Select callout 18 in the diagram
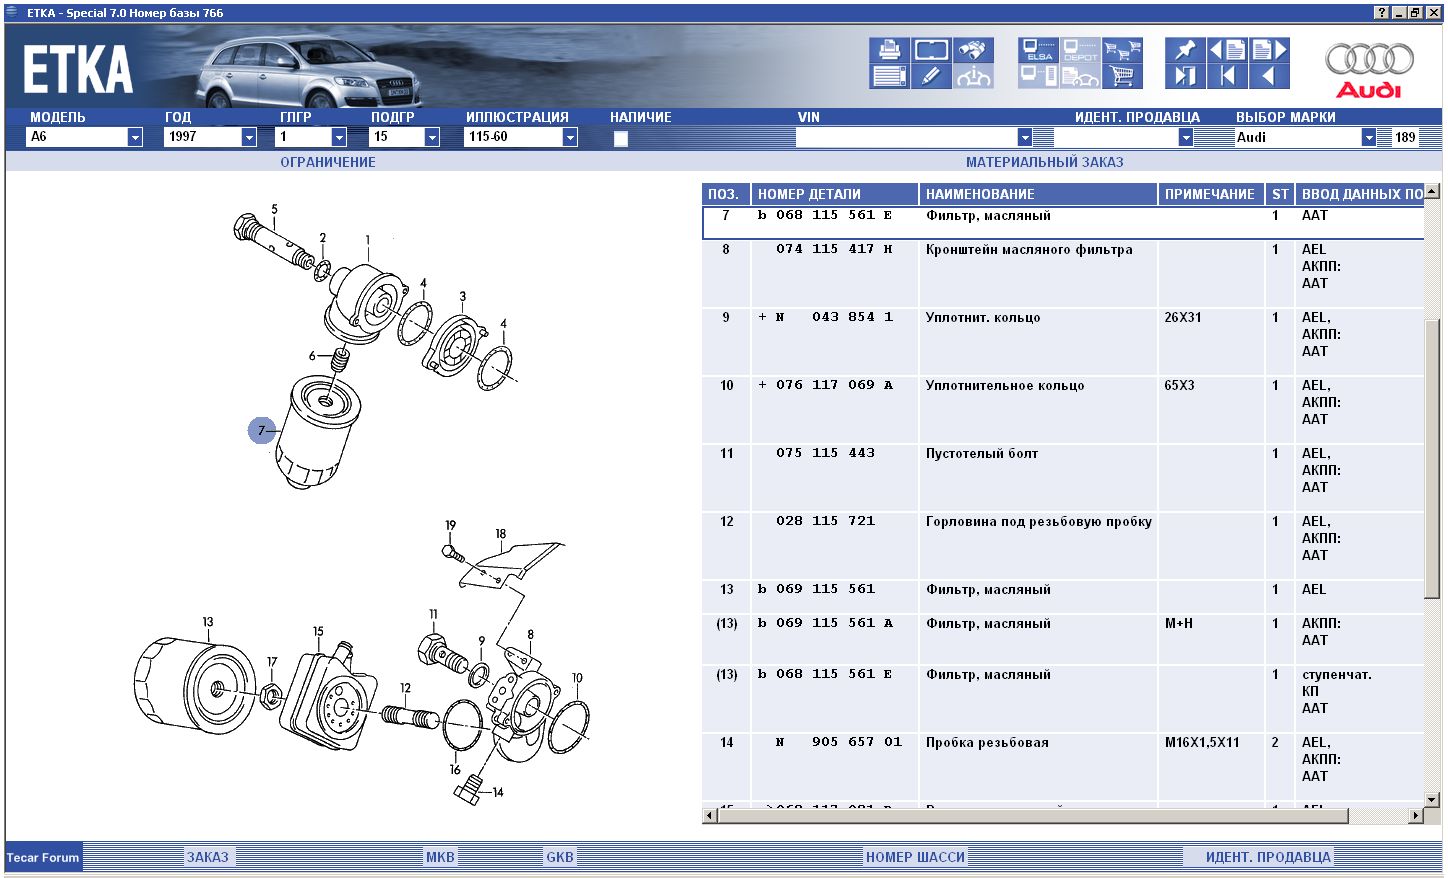The height and width of the screenshot is (878, 1448). [501, 534]
